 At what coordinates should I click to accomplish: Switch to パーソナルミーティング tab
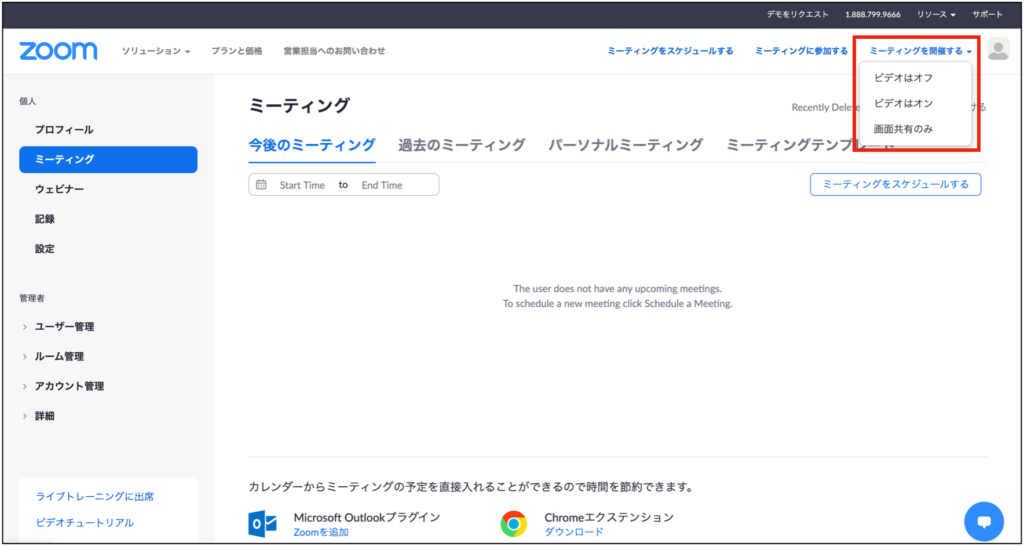[625, 145]
